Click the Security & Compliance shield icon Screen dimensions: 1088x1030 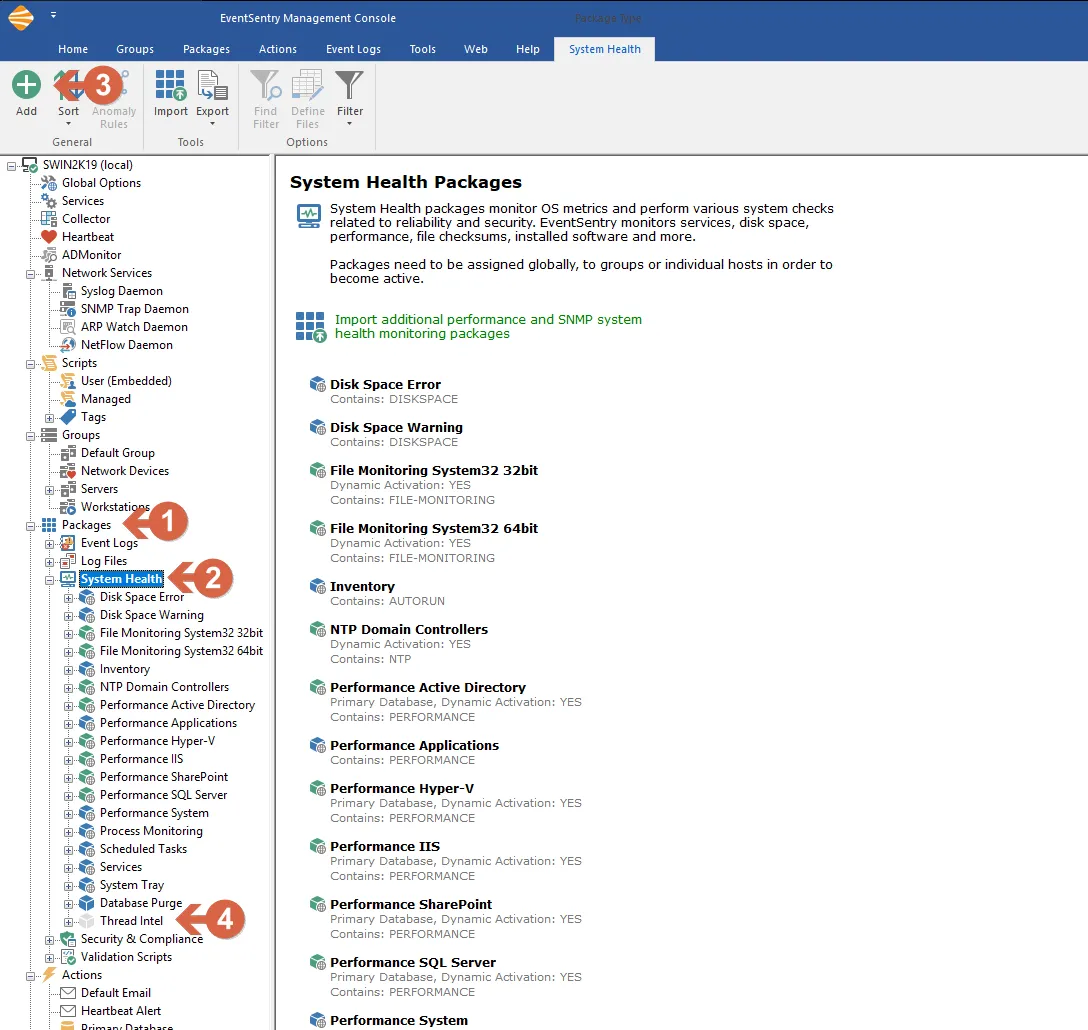coord(68,939)
